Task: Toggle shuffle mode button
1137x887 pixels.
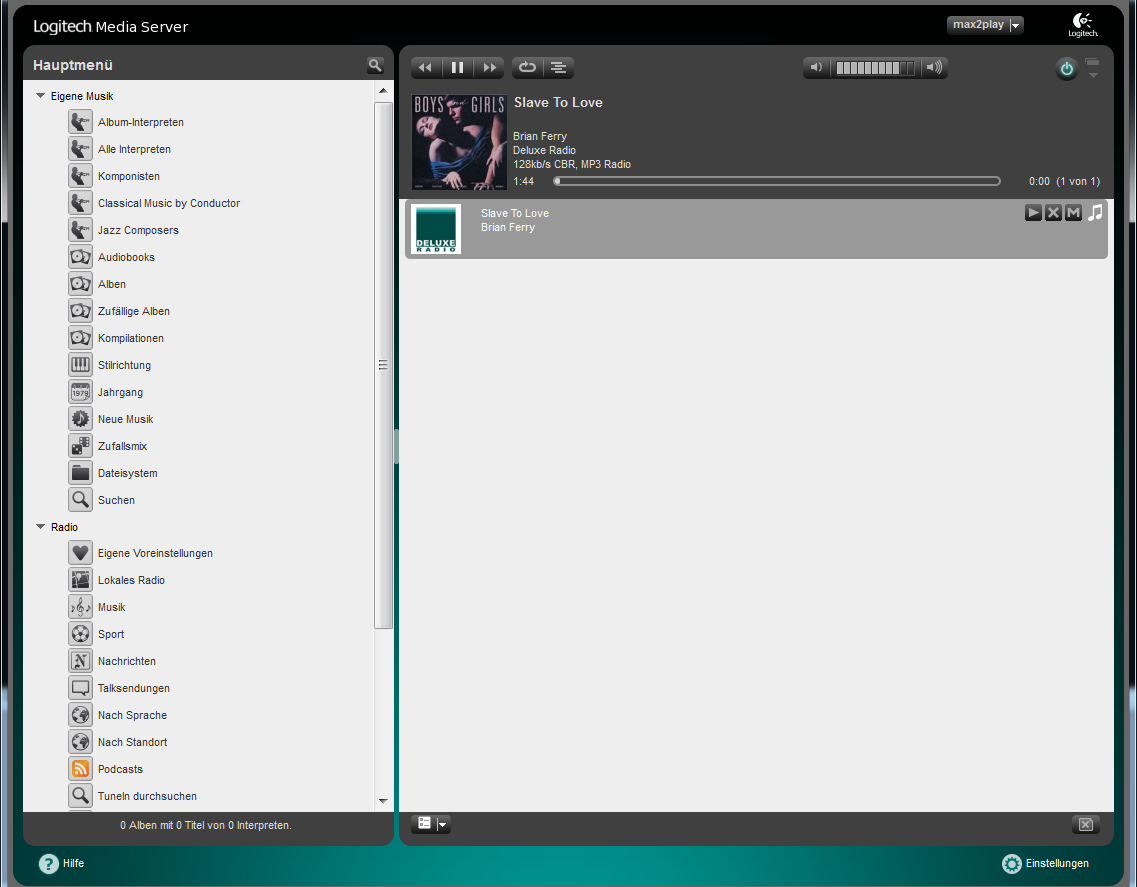Action: point(558,67)
